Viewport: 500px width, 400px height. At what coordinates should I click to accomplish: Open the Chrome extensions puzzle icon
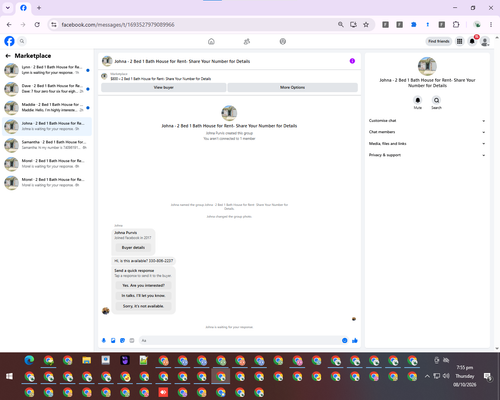coord(456,24)
